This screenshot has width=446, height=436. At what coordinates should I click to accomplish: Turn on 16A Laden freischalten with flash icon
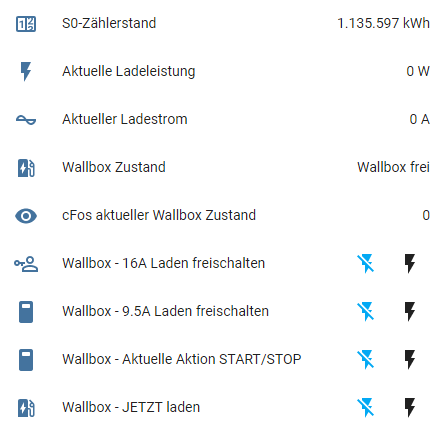(410, 264)
